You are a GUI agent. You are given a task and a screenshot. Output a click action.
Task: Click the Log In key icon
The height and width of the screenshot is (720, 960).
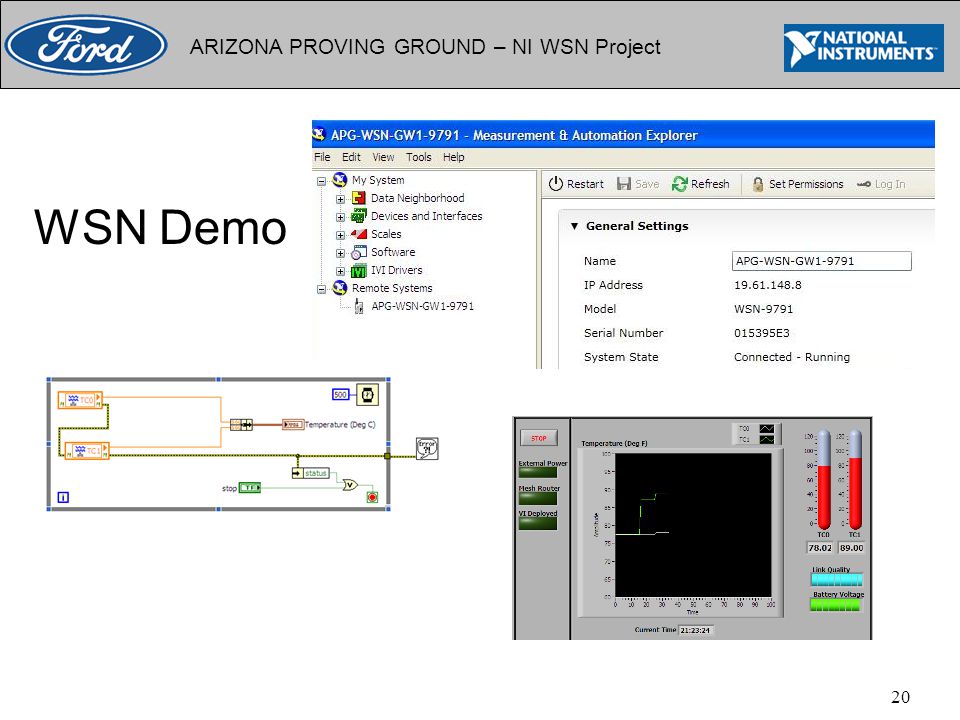864,184
